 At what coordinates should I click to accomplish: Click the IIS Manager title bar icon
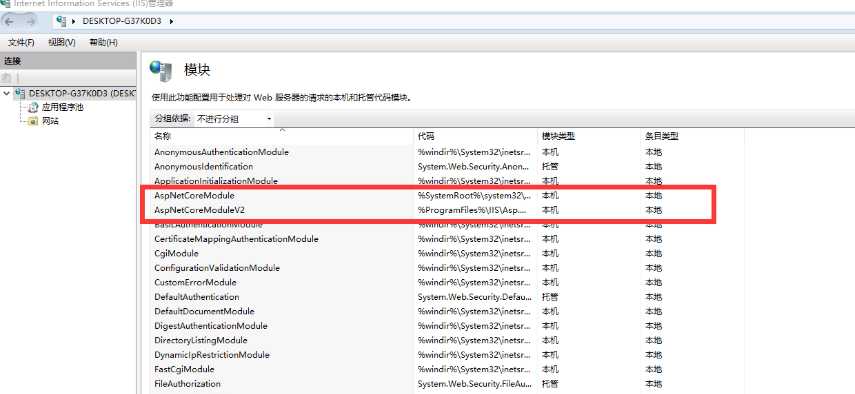[x=5, y=3]
